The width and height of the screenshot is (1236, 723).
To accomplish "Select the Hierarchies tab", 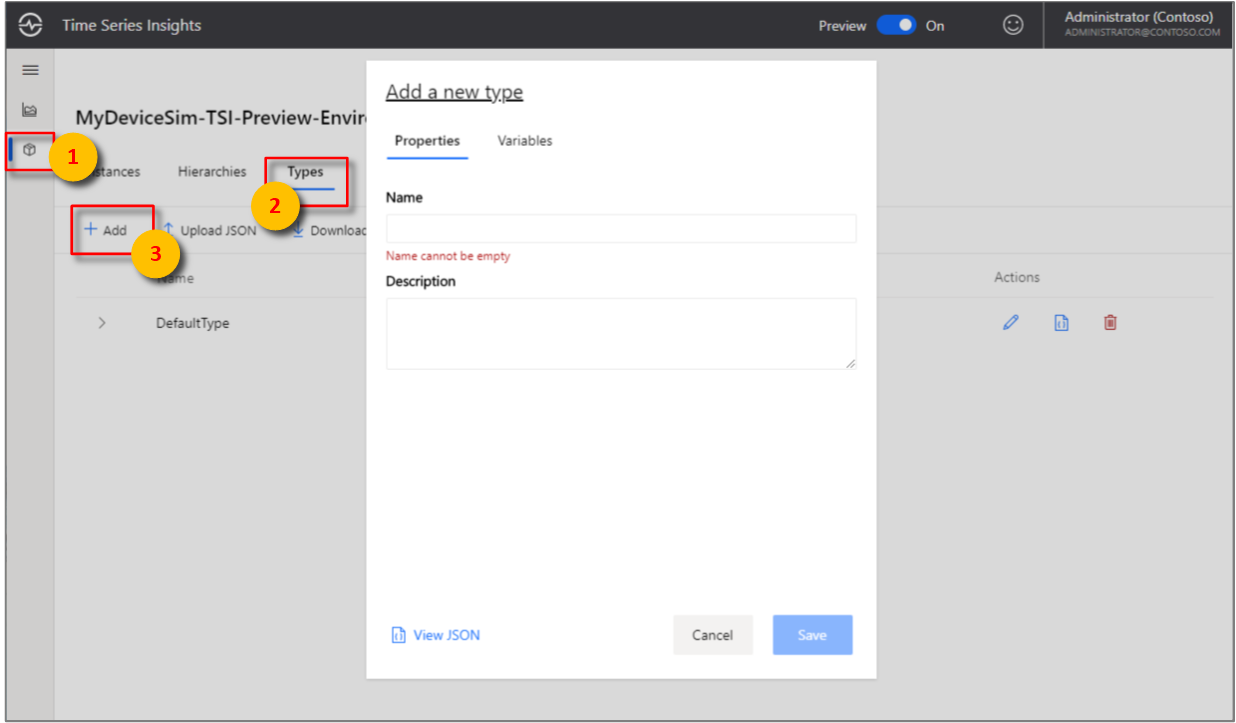I will (x=211, y=171).
